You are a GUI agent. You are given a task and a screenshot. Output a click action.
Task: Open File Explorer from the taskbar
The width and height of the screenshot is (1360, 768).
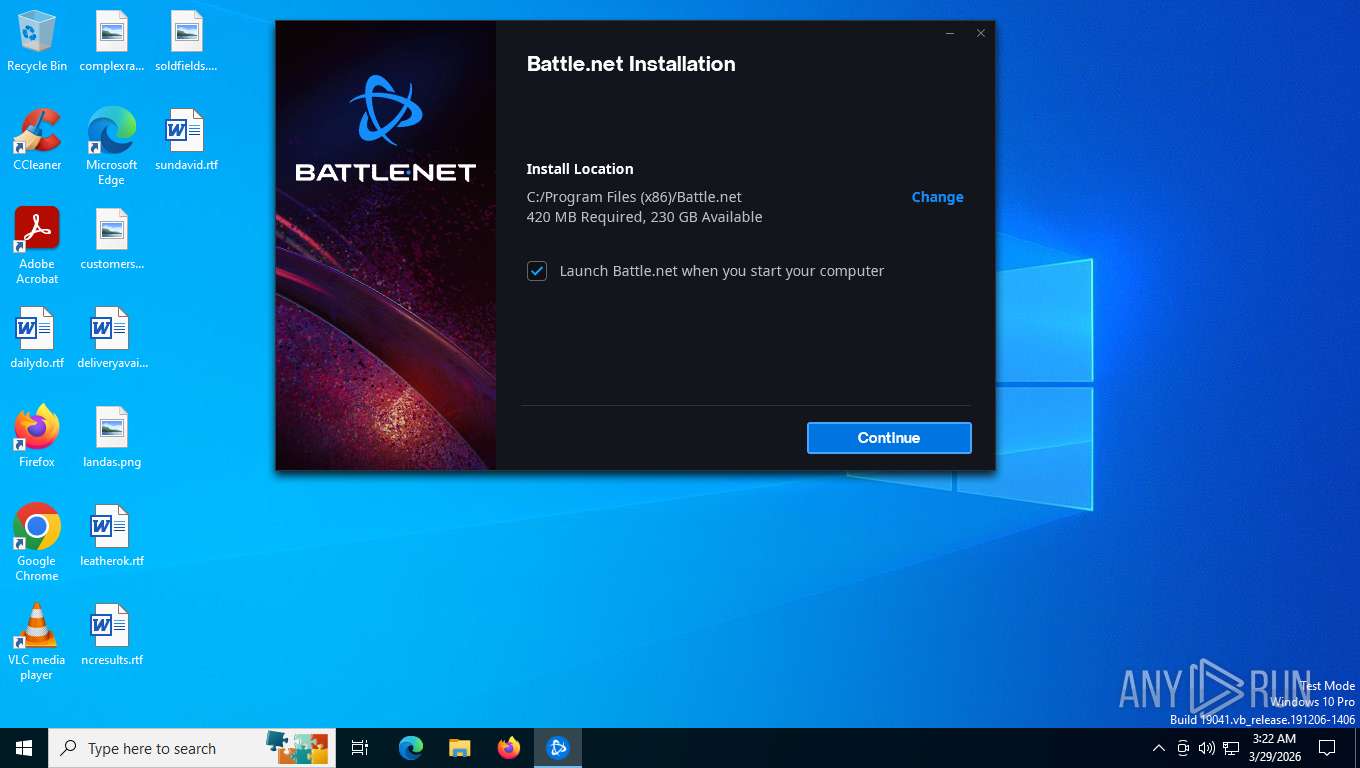coord(460,748)
